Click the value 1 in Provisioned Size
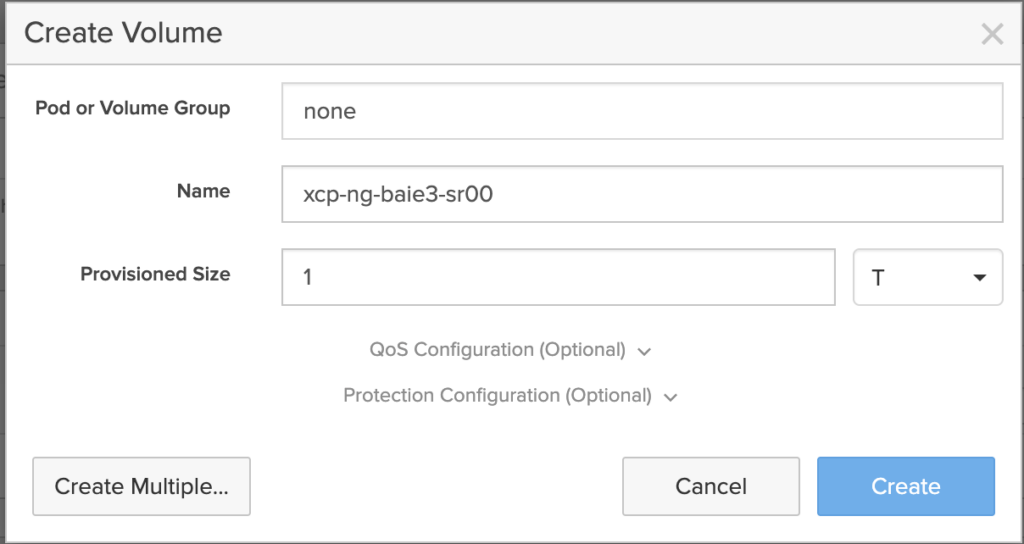1024x544 pixels. click(308, 277)
